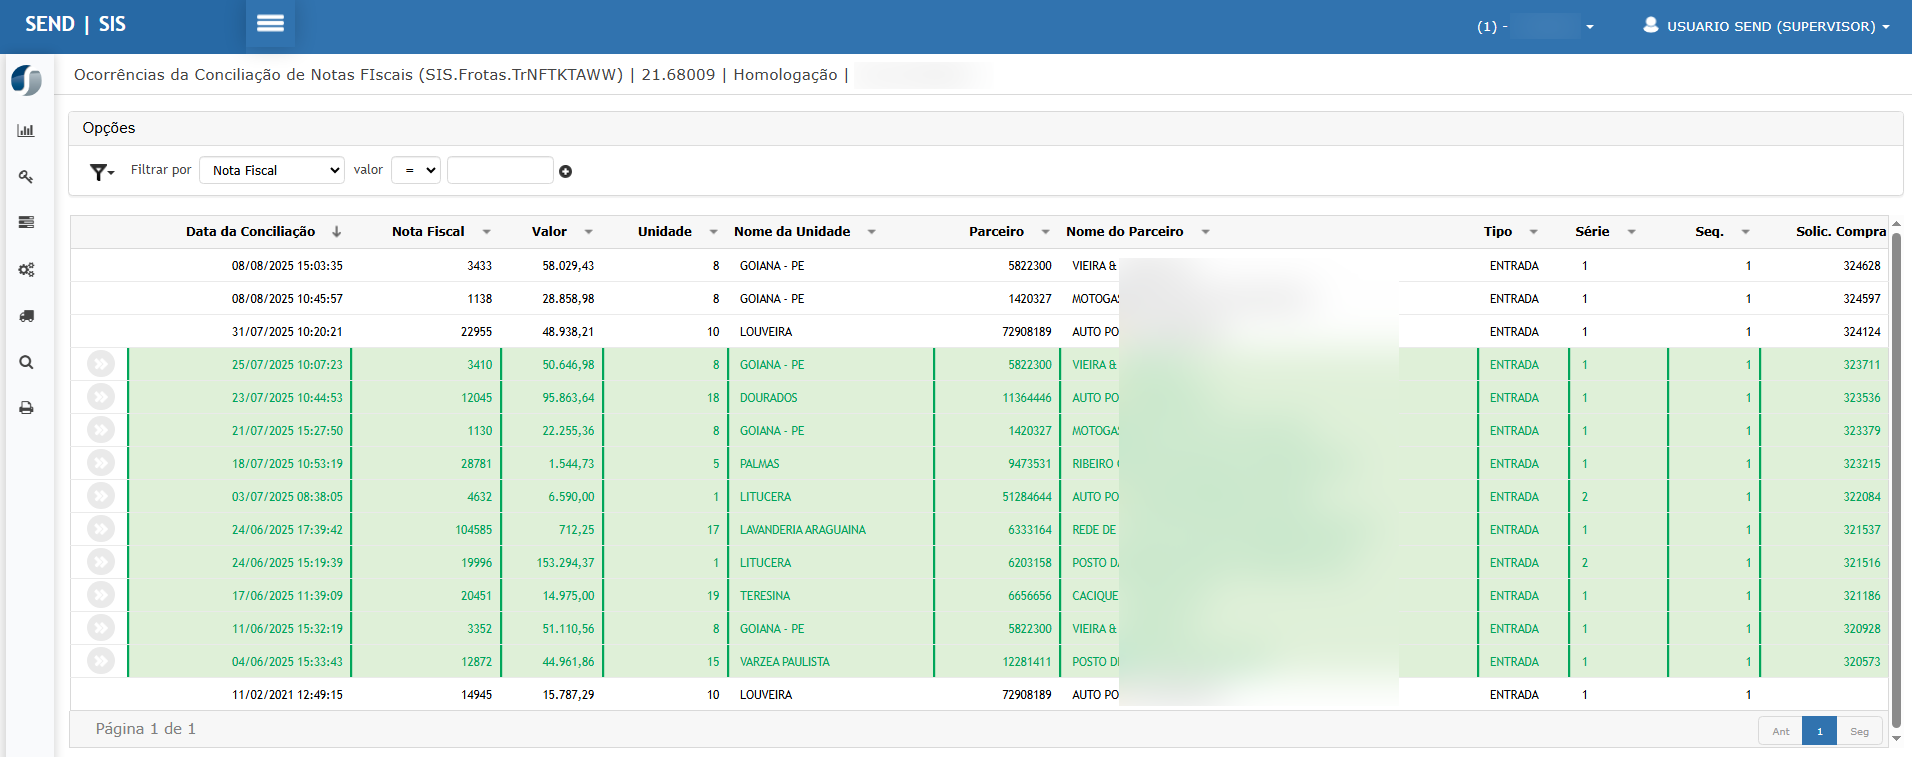Open the 'Nota Fiscal' filter field dropdown
1912x757 pixels.
pos(272,171)
